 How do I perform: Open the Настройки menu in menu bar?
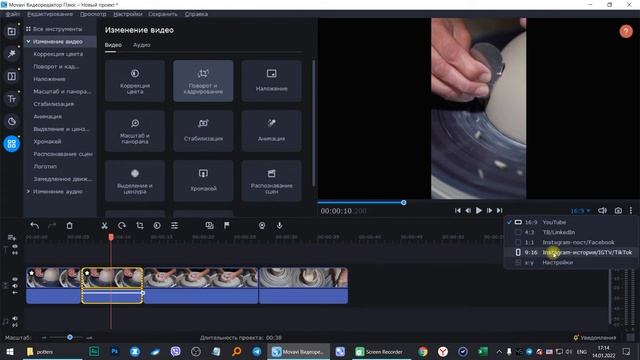[128, 14]
